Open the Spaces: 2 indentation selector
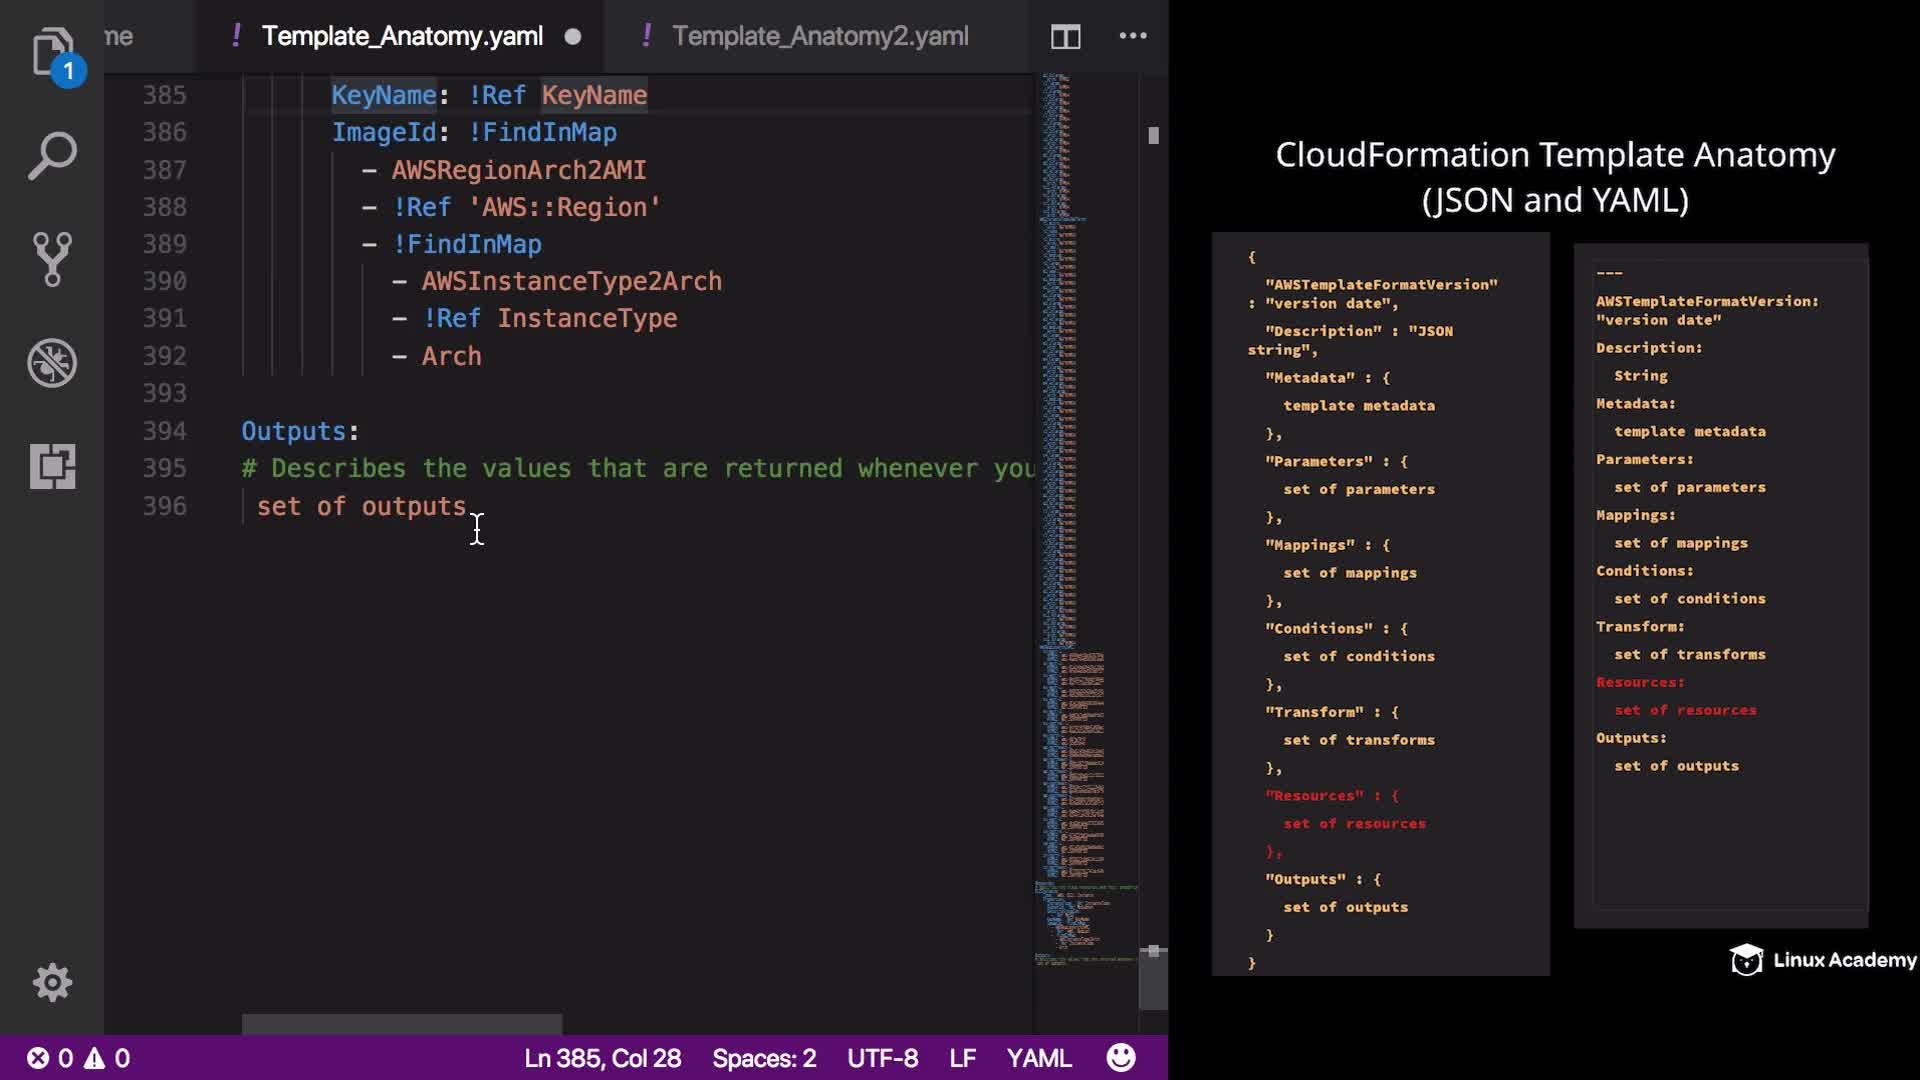 coord(764,1058)
